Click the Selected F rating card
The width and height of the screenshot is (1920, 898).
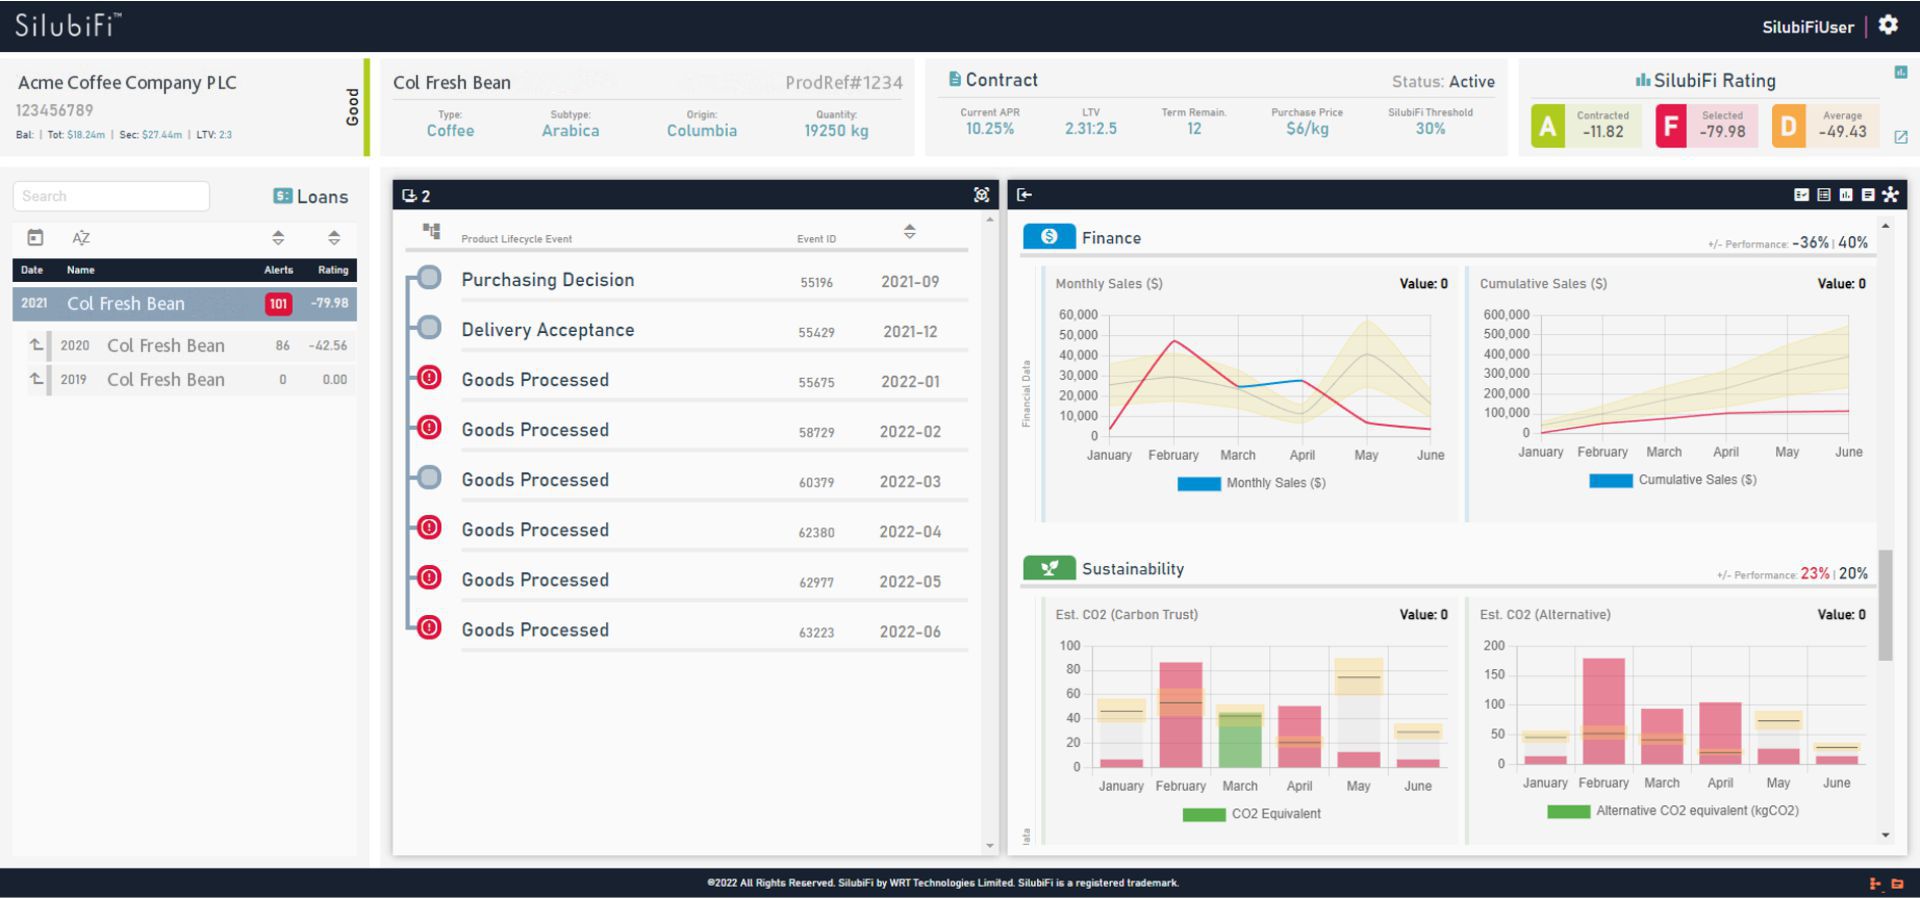[1706, 126]
